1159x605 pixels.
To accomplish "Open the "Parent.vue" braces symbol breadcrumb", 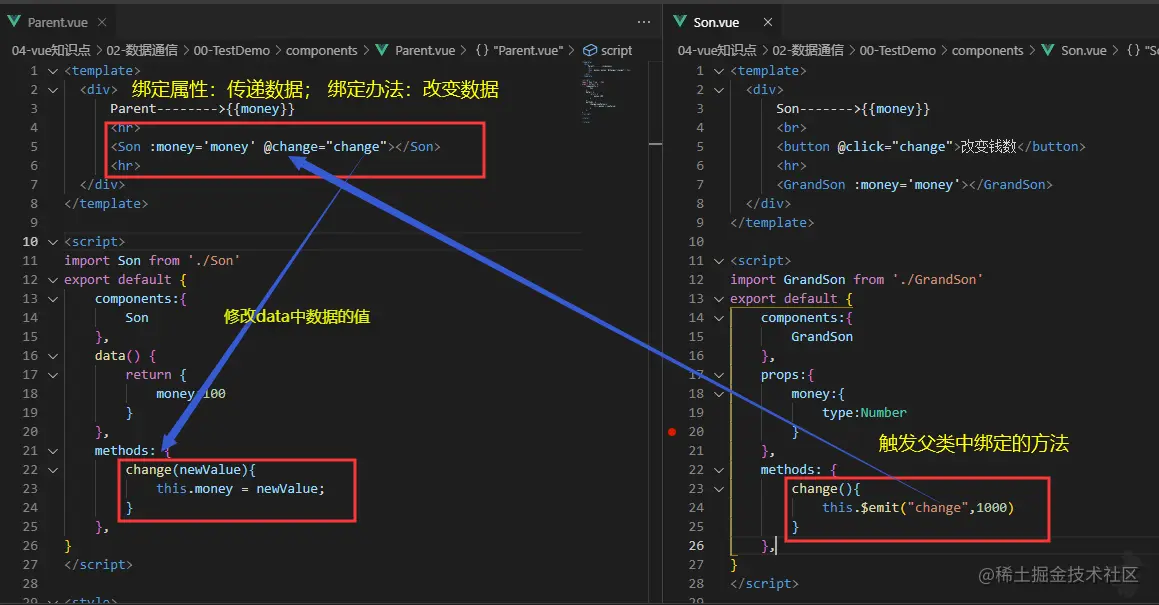I will [519, 50].
